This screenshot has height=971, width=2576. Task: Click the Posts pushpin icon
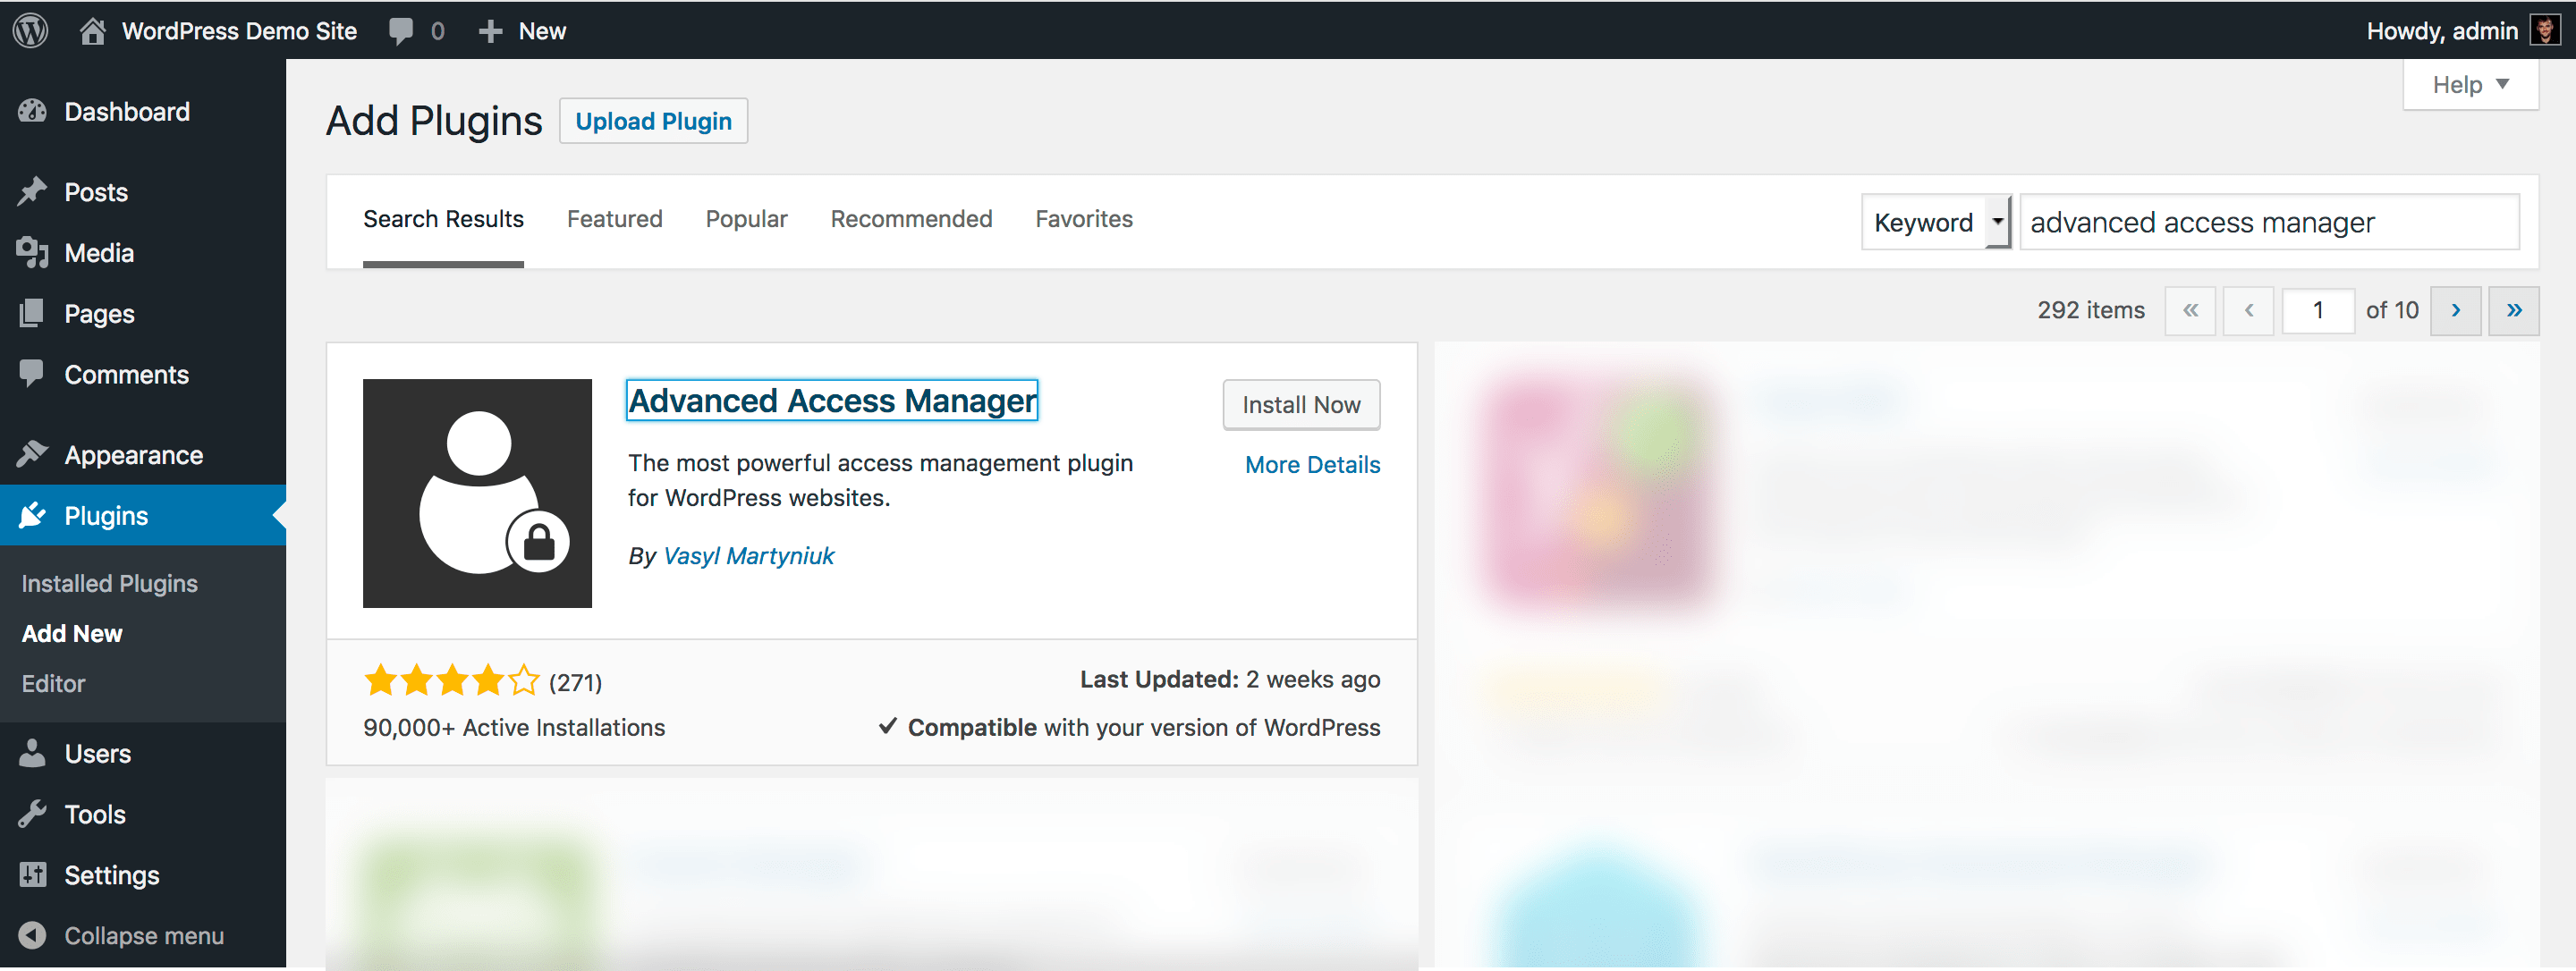32,191
